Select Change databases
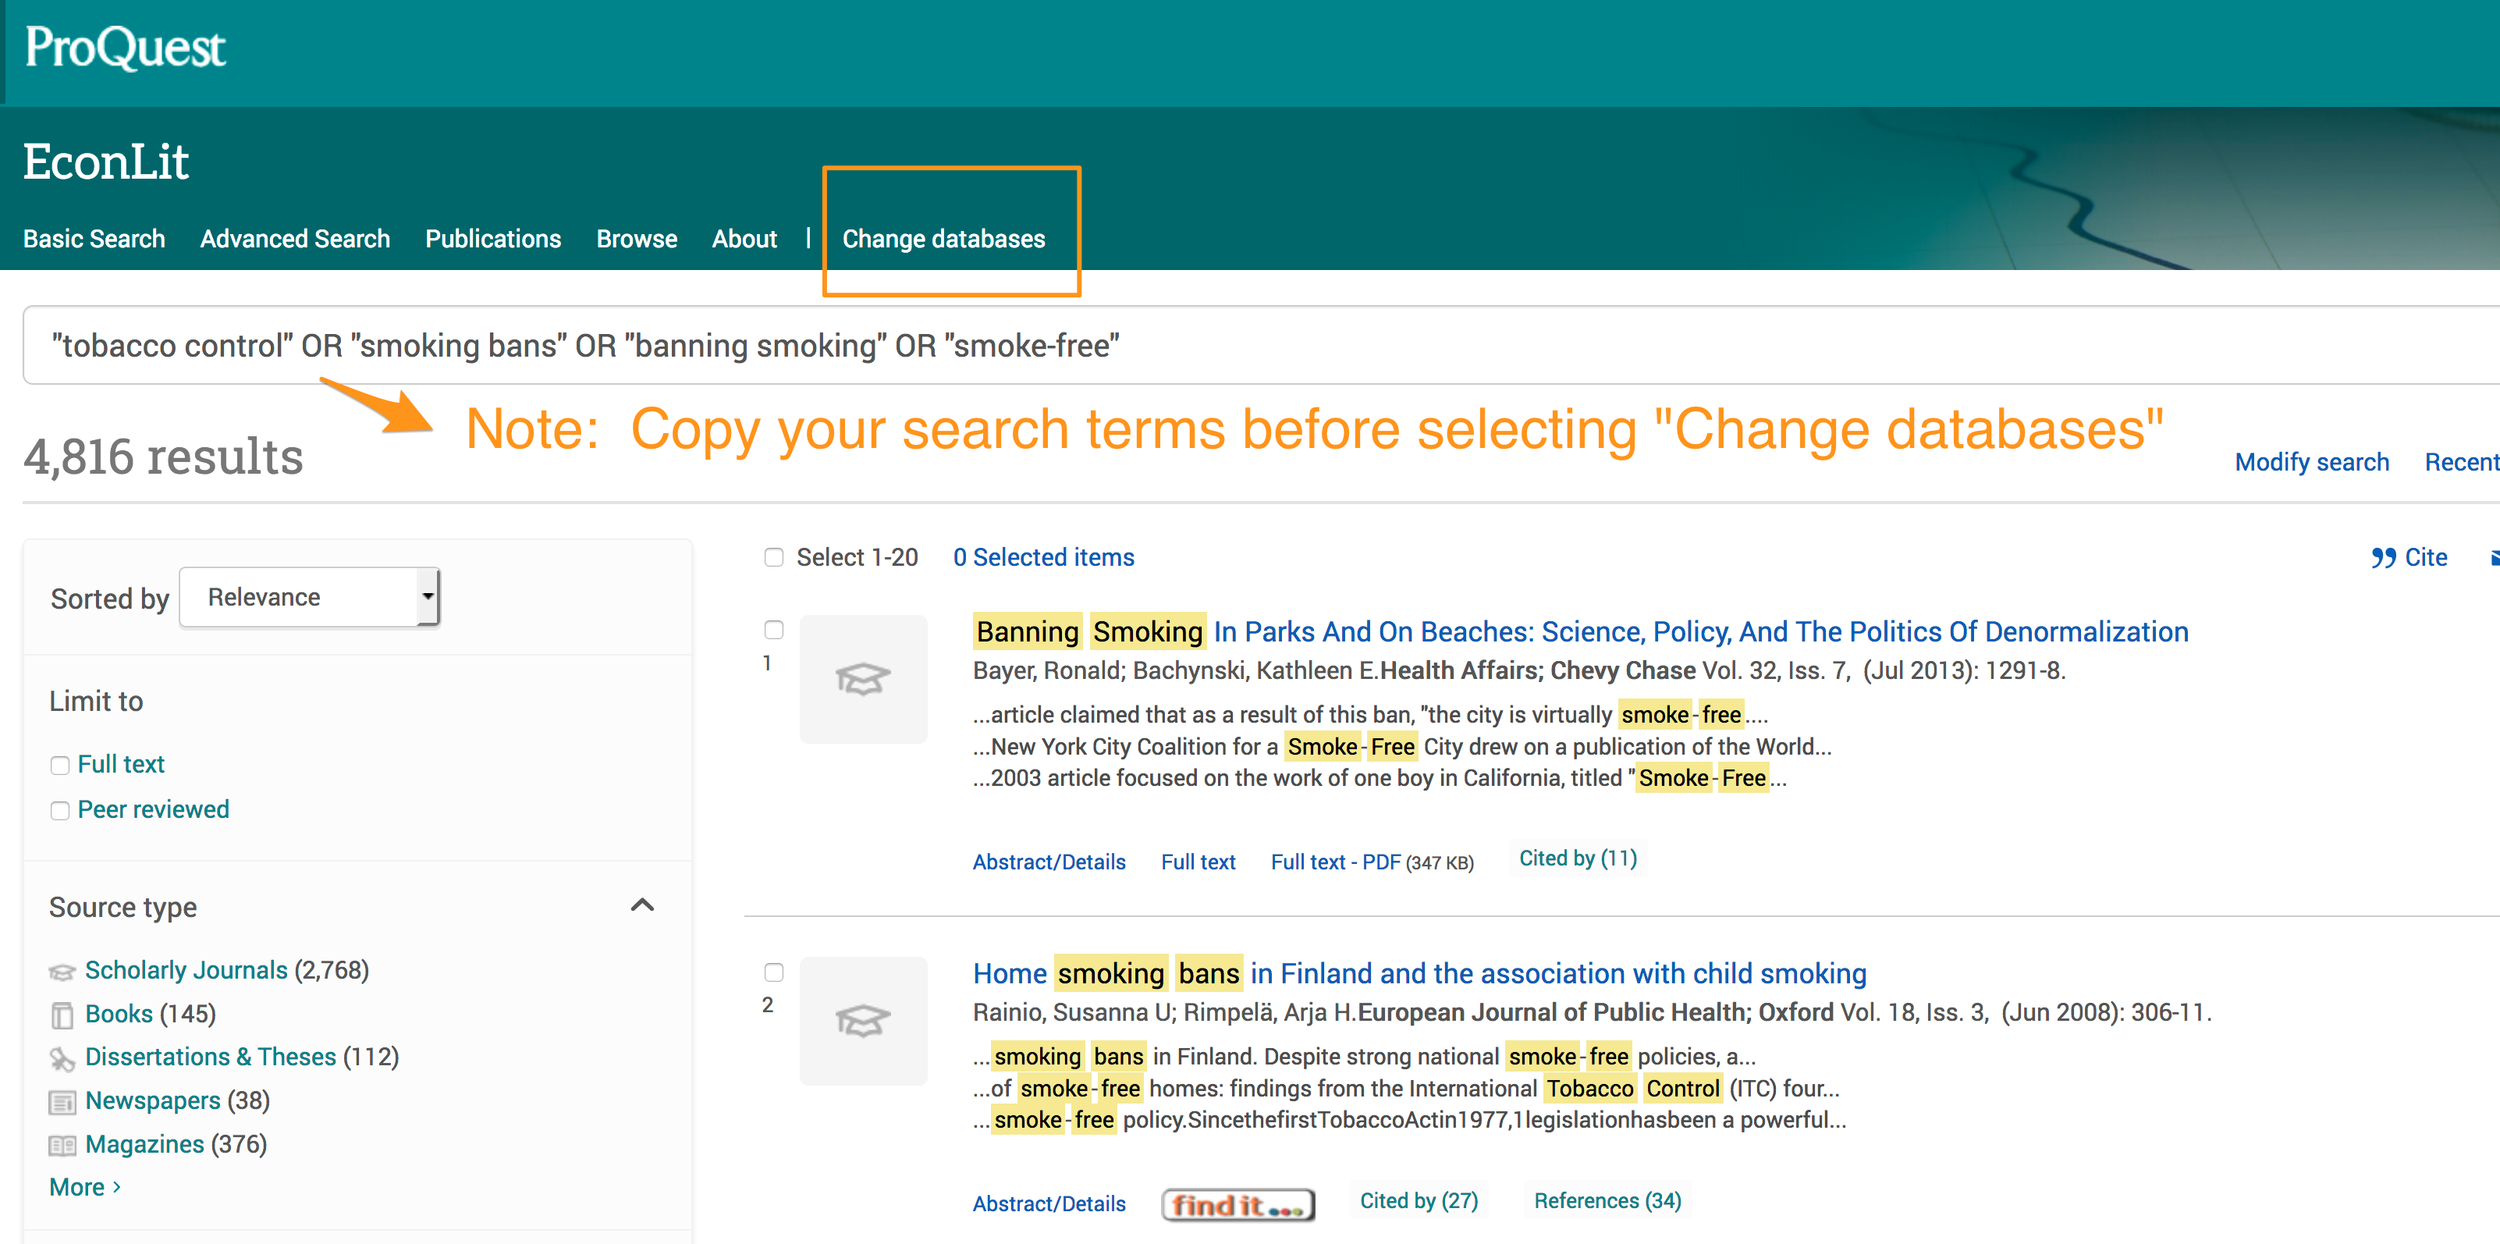 point(944,239)
